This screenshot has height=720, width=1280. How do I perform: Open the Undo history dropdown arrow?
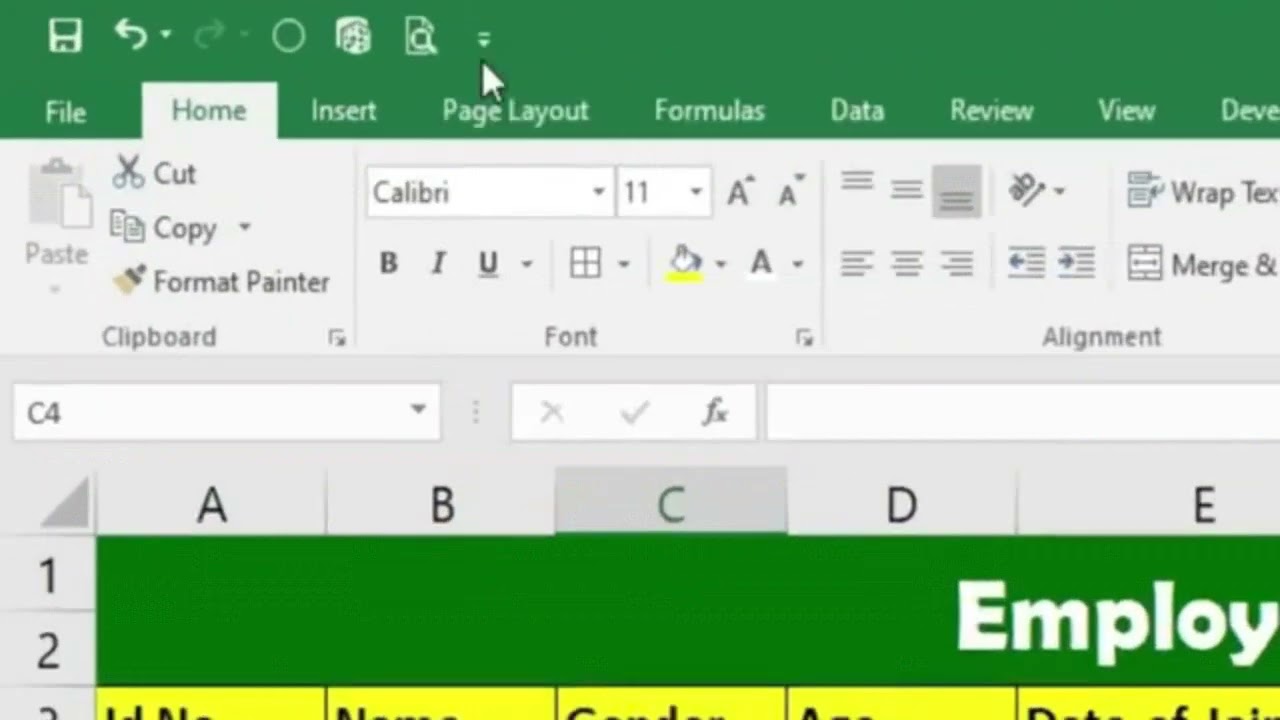point(166,36)
